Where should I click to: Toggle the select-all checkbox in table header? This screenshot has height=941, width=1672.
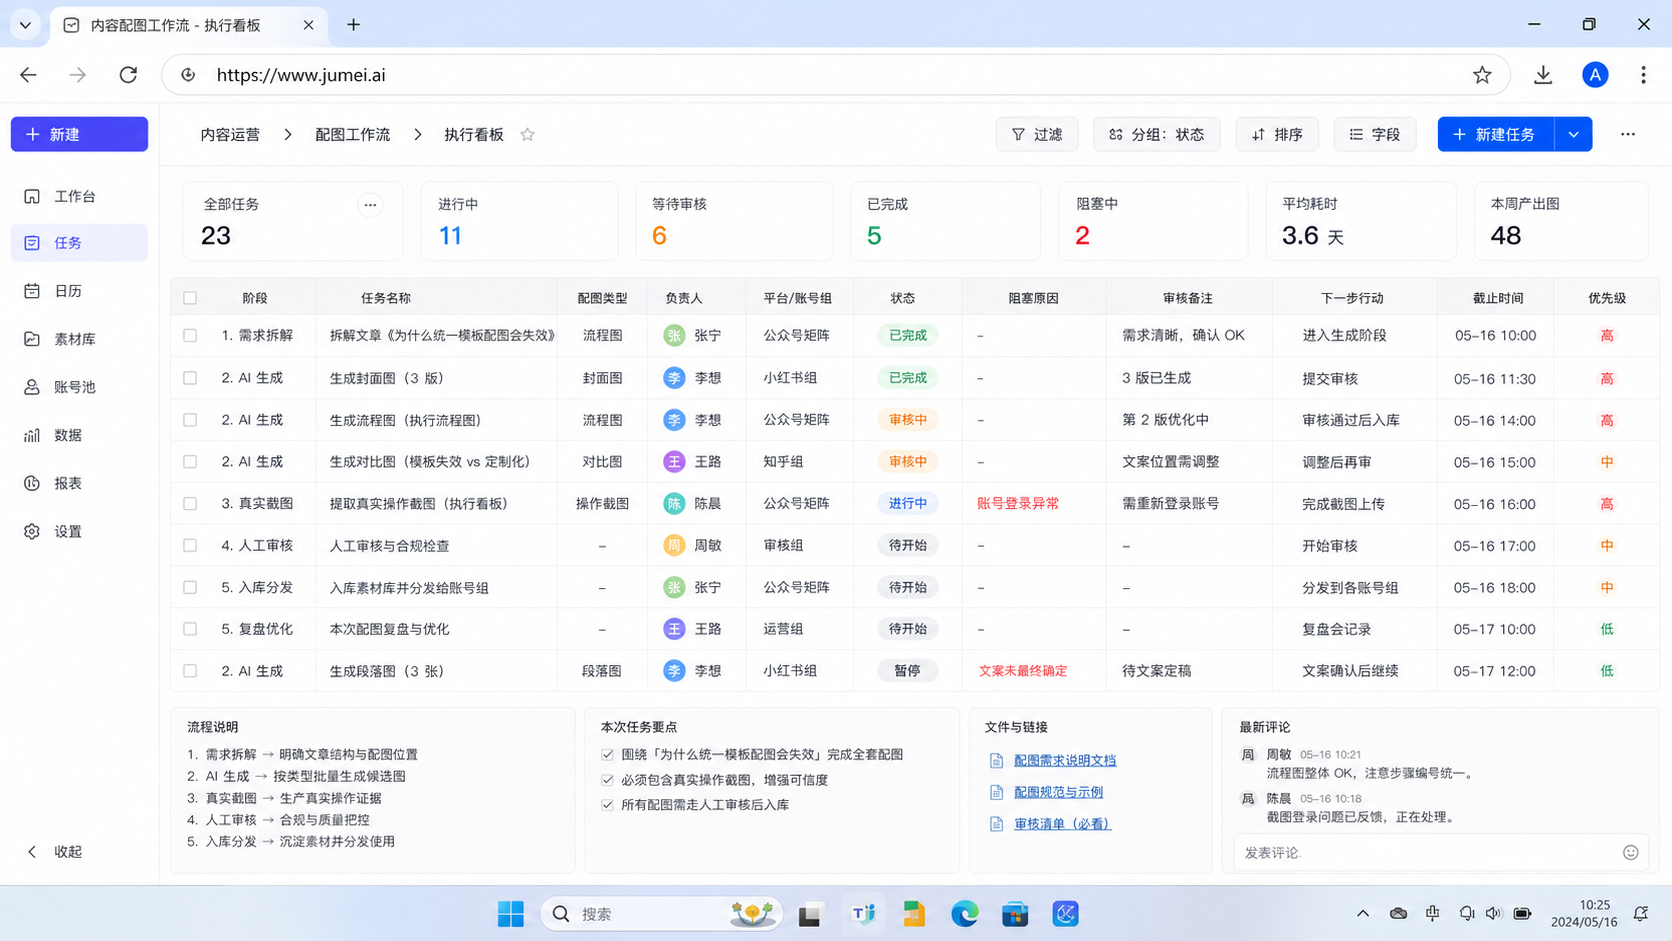click(x=190, y=298)
